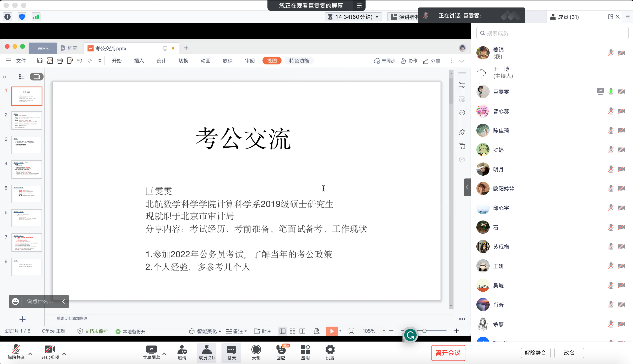Start slideshow with the orange play button
Screen dimensions: 633x364
(331, 331)
